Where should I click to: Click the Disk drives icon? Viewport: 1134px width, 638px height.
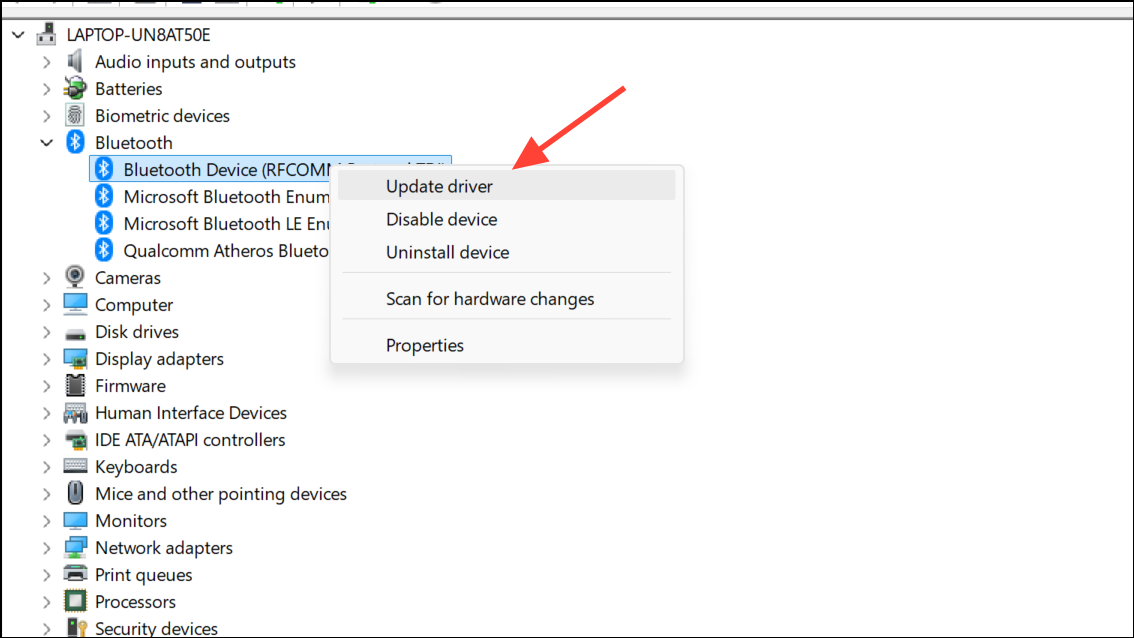[74, 331]
